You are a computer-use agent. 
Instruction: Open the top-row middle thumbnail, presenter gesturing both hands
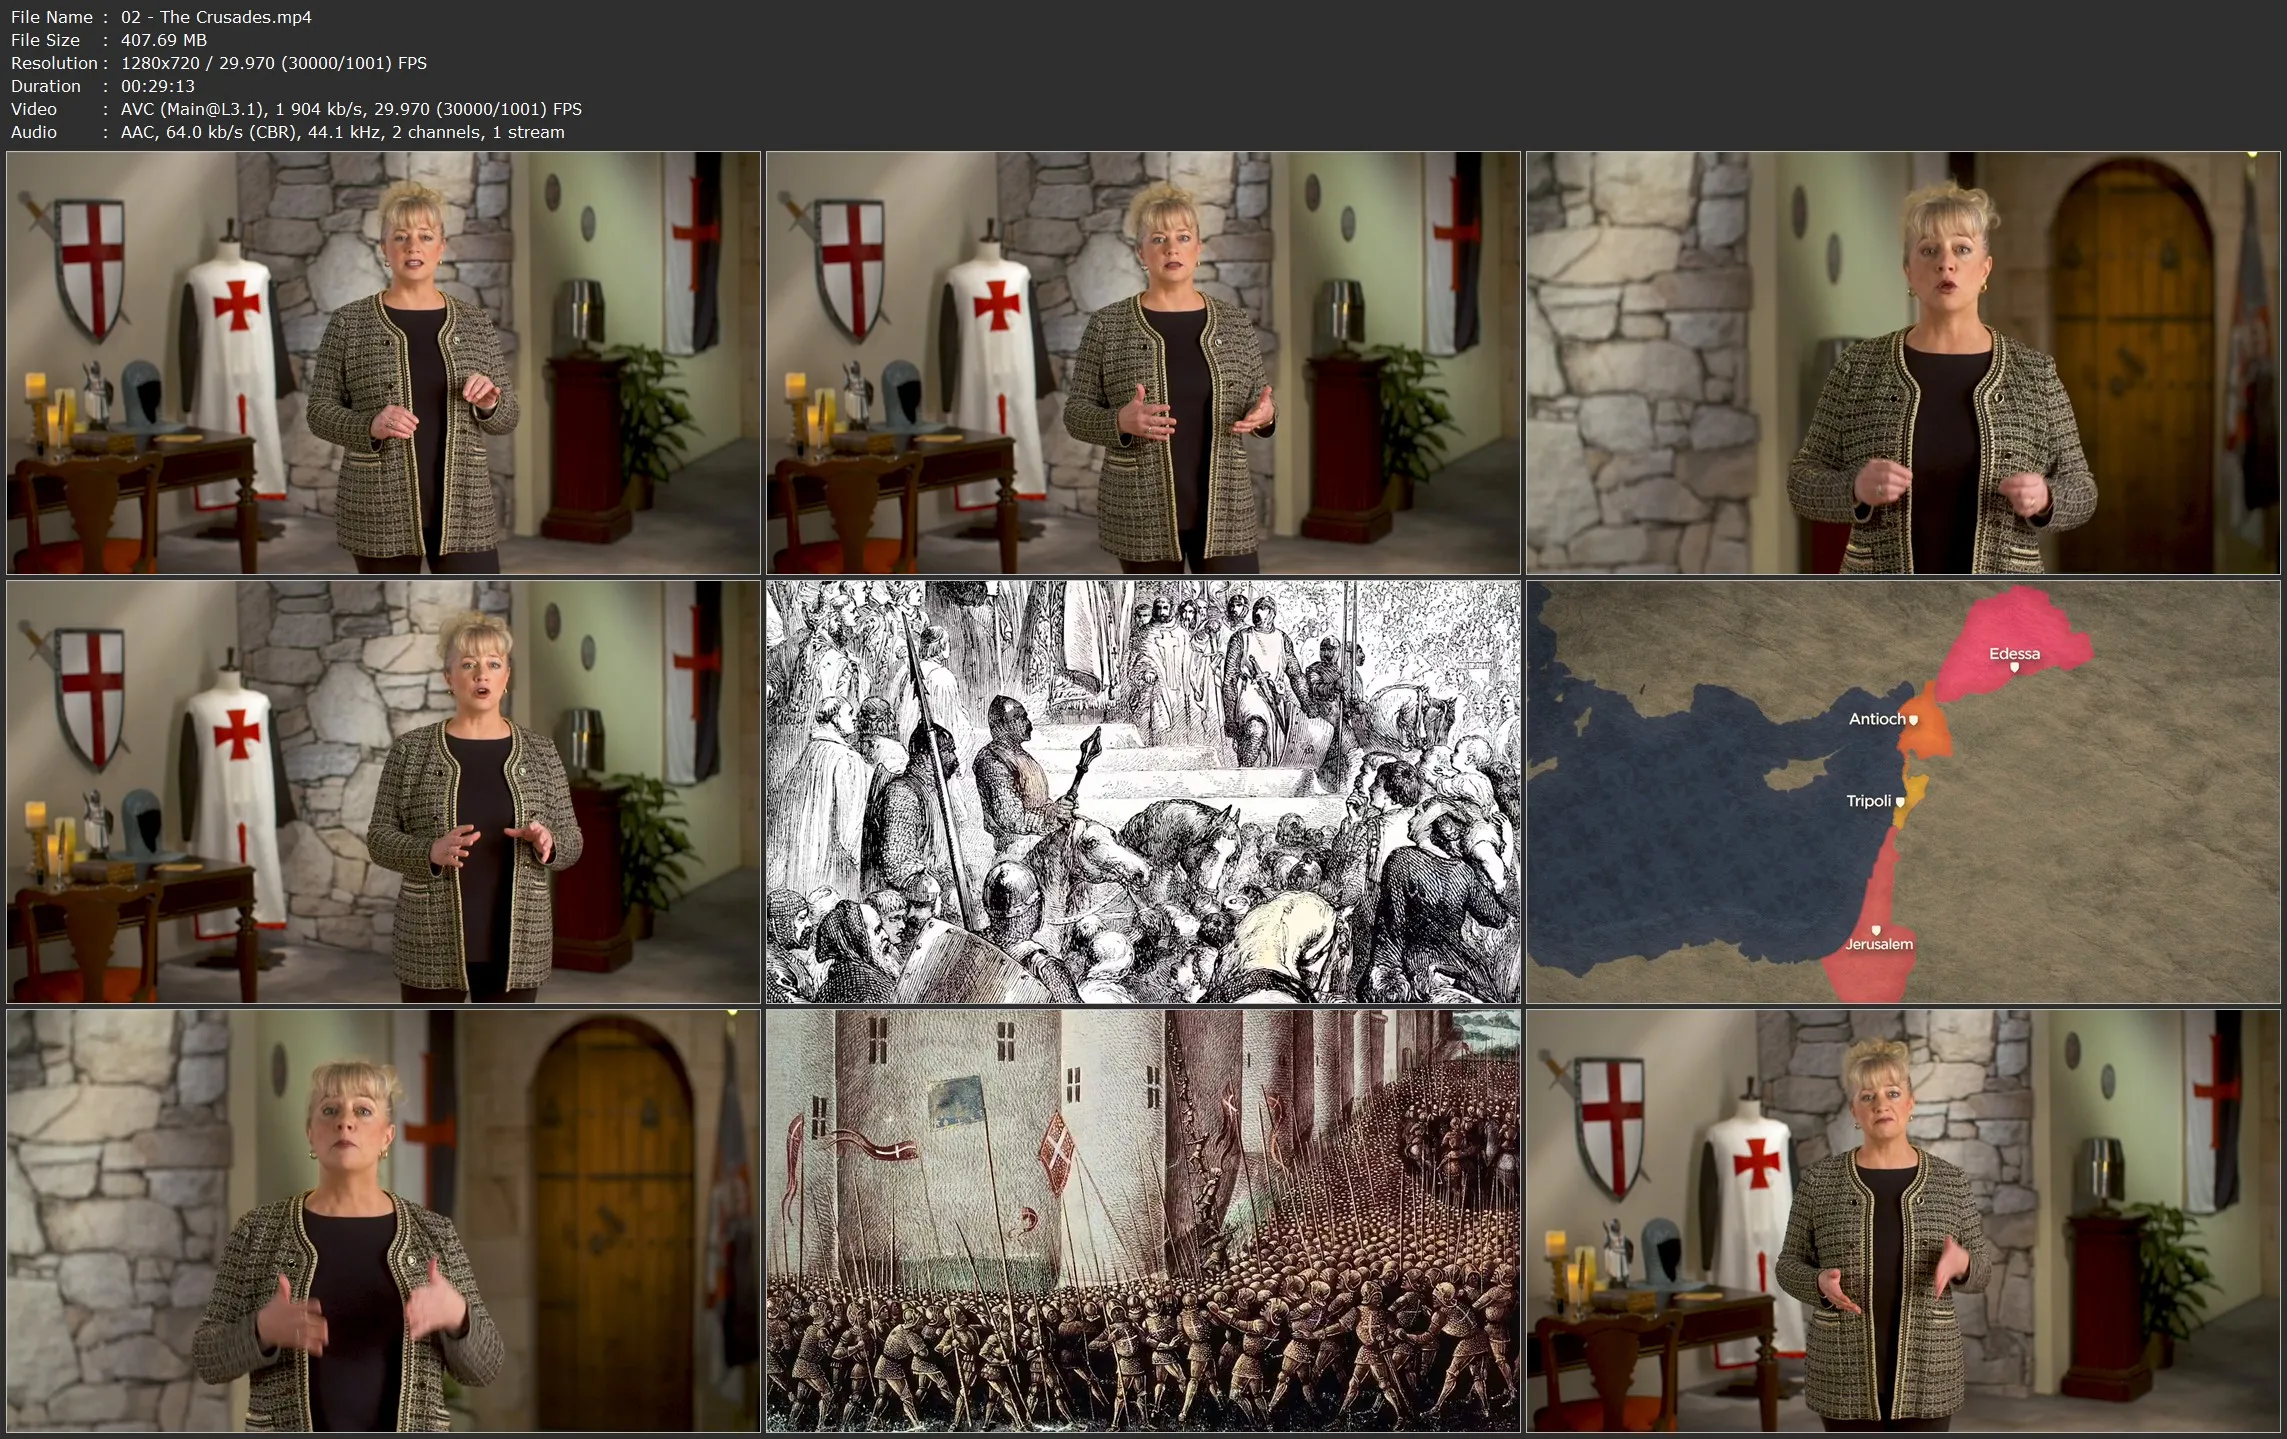click(x=1143, y=363)
